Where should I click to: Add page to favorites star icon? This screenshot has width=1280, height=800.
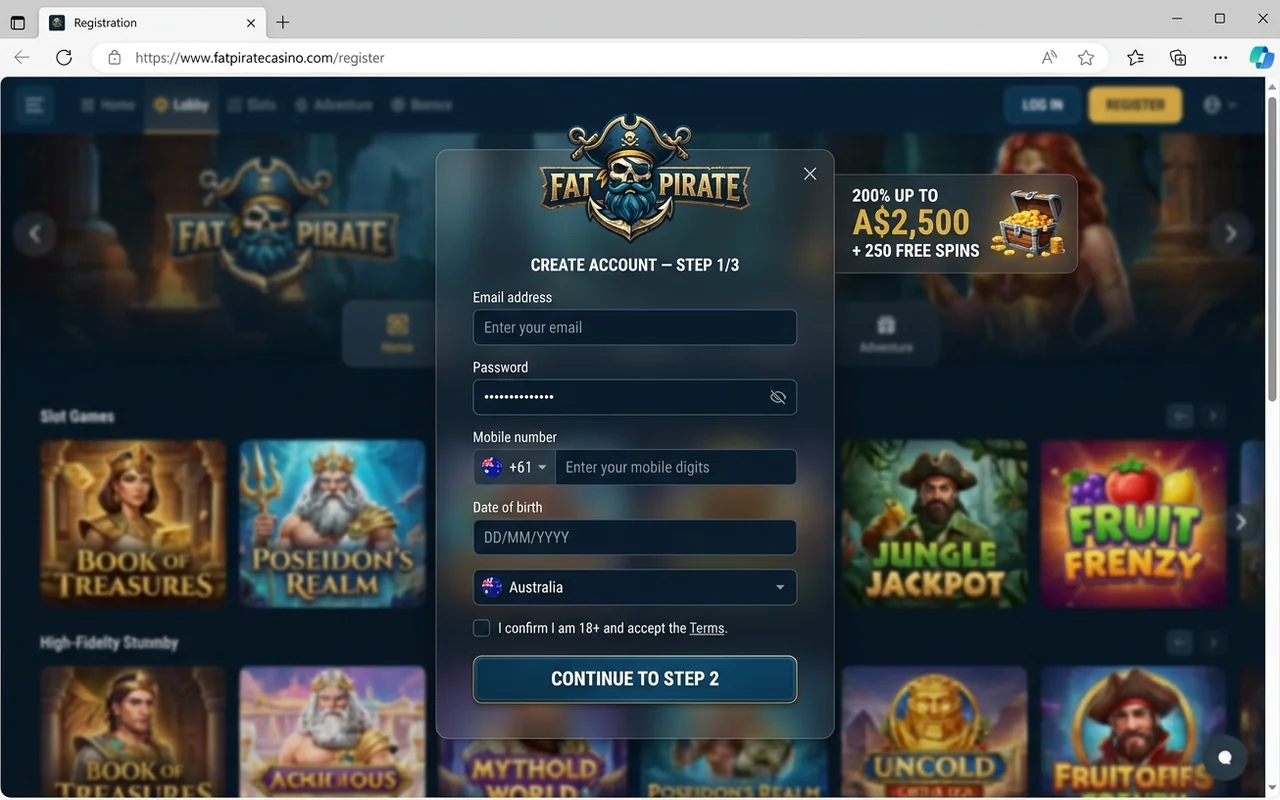(x=1086, y=58)
